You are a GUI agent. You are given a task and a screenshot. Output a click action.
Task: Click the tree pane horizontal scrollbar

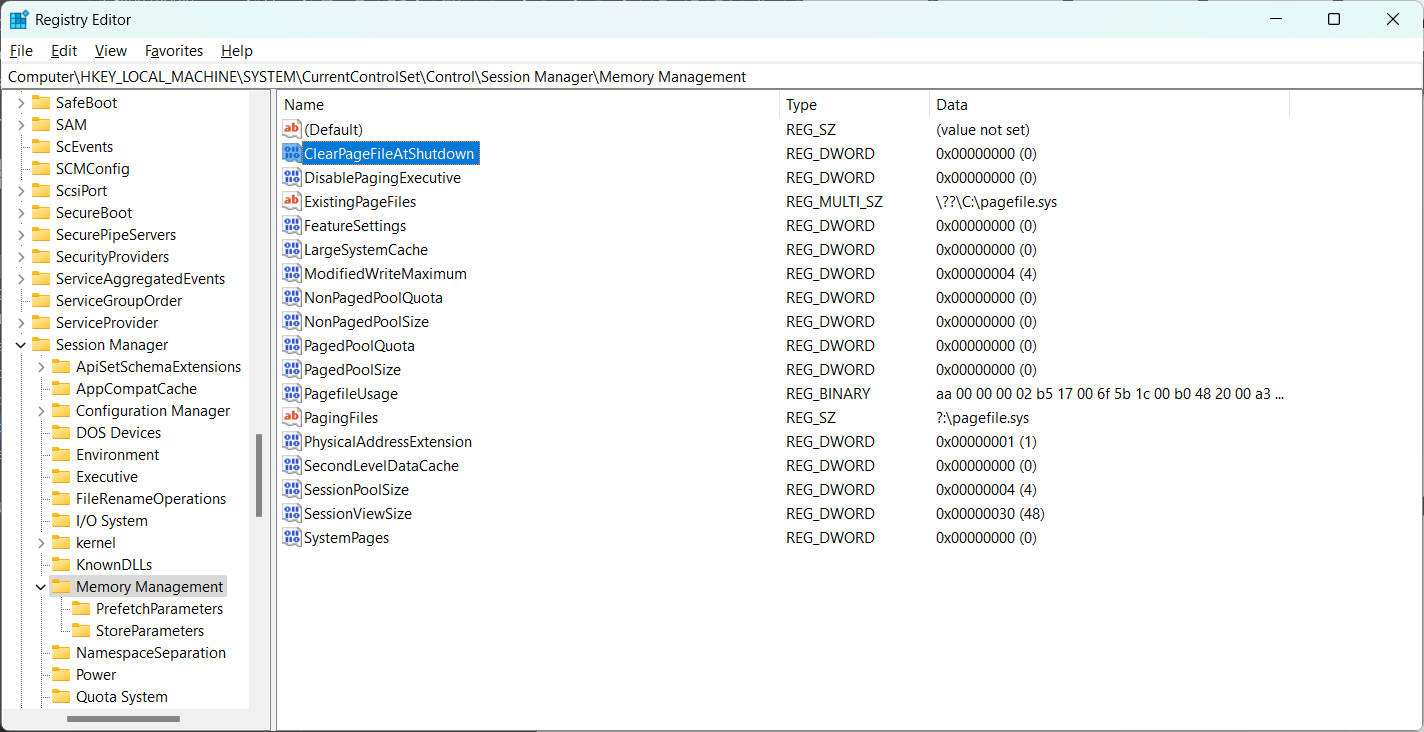point(123,719)
